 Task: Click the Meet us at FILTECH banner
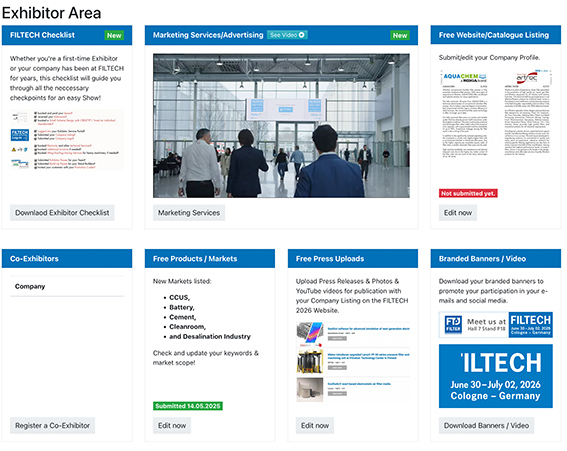coord(496,325)
